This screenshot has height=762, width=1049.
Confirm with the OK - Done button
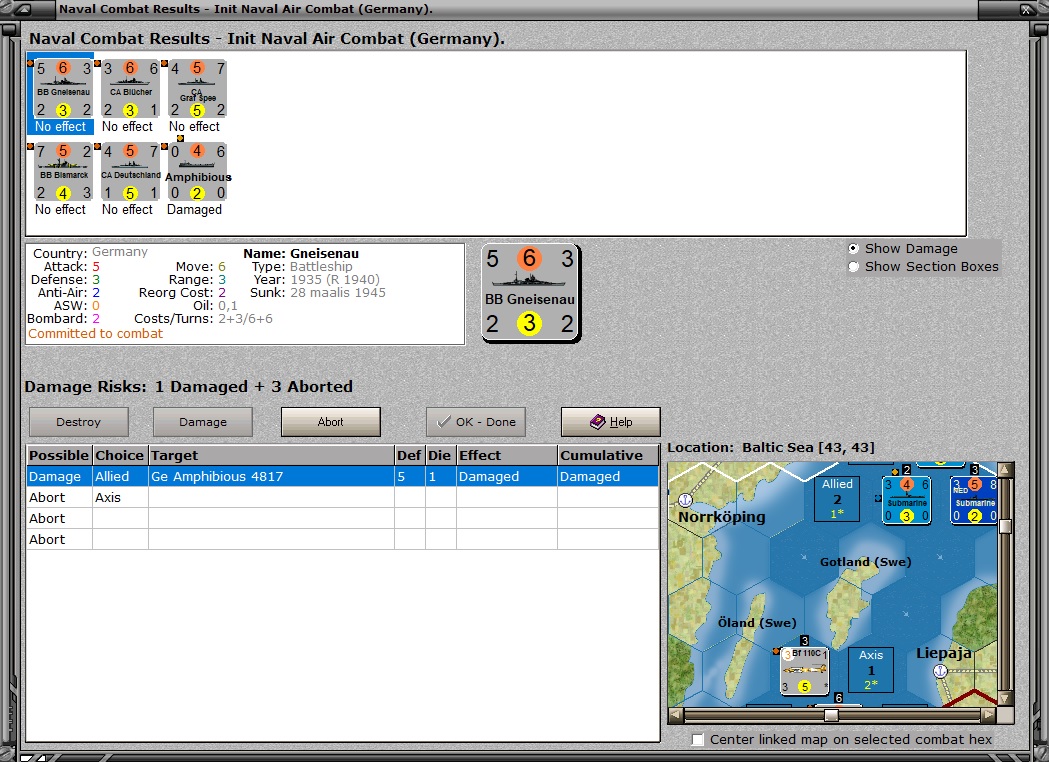(476, 422)
